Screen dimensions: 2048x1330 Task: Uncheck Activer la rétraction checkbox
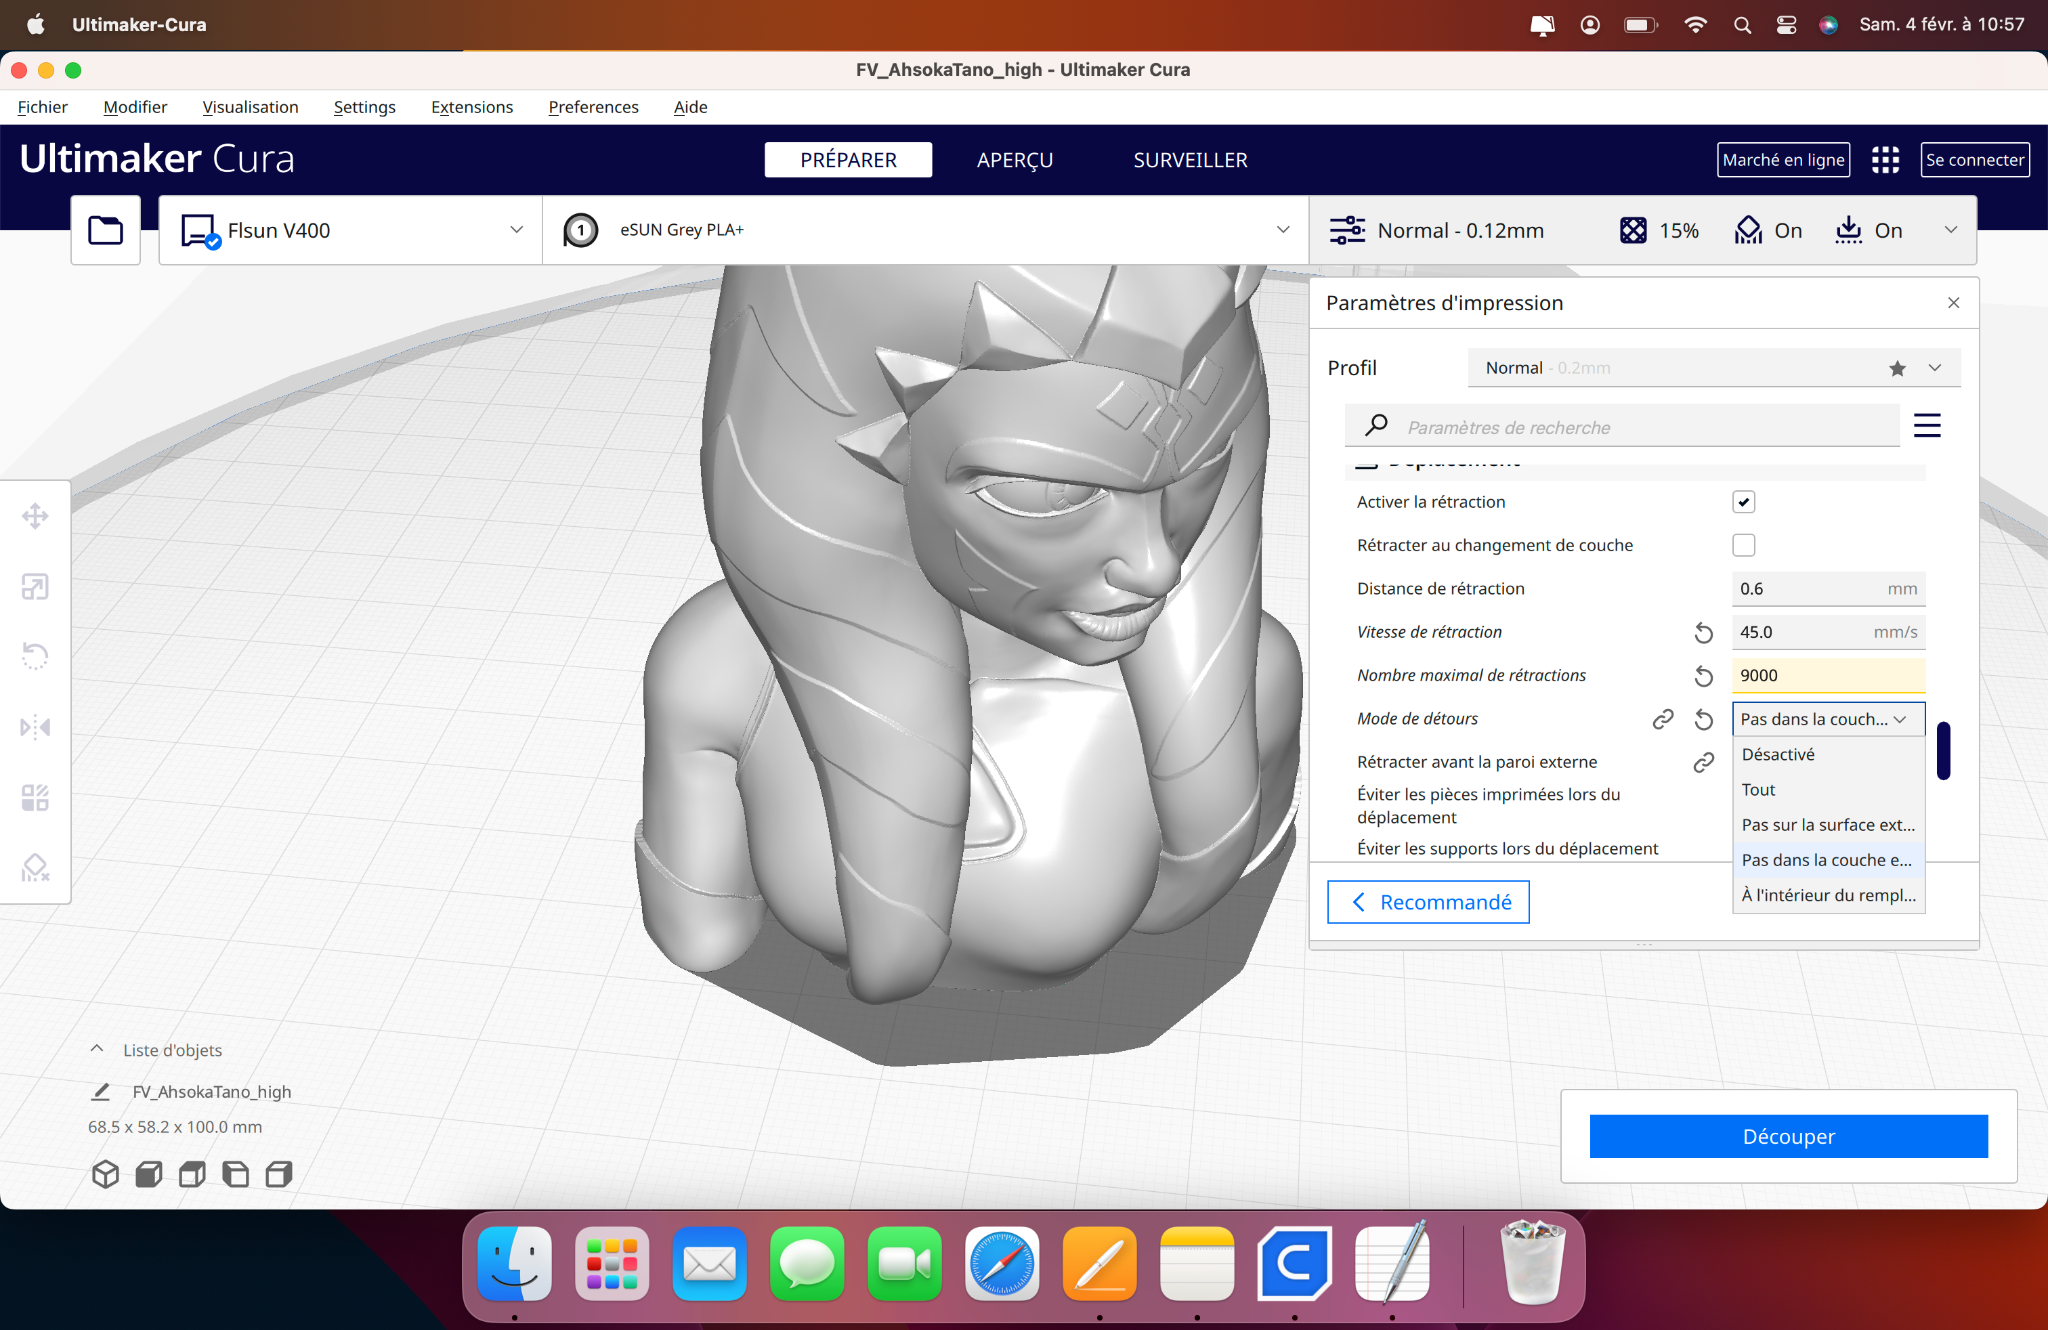click(x=1743, y=502)
